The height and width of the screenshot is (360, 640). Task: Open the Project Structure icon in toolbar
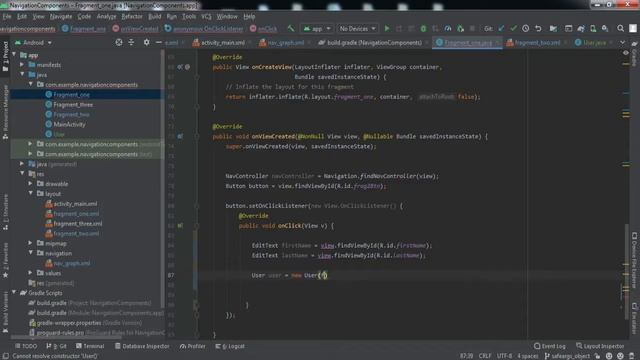pos(553,29)
